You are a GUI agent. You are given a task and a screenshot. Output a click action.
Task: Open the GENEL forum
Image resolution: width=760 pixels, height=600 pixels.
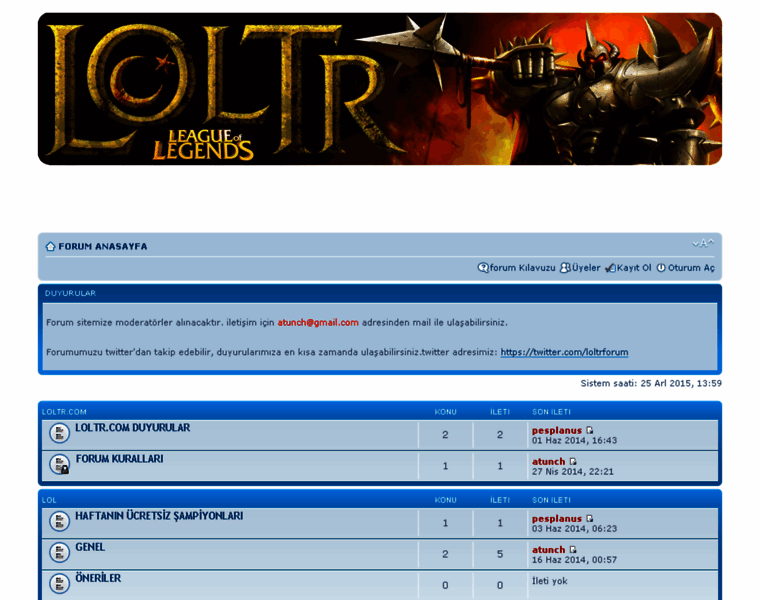(90, 547)
